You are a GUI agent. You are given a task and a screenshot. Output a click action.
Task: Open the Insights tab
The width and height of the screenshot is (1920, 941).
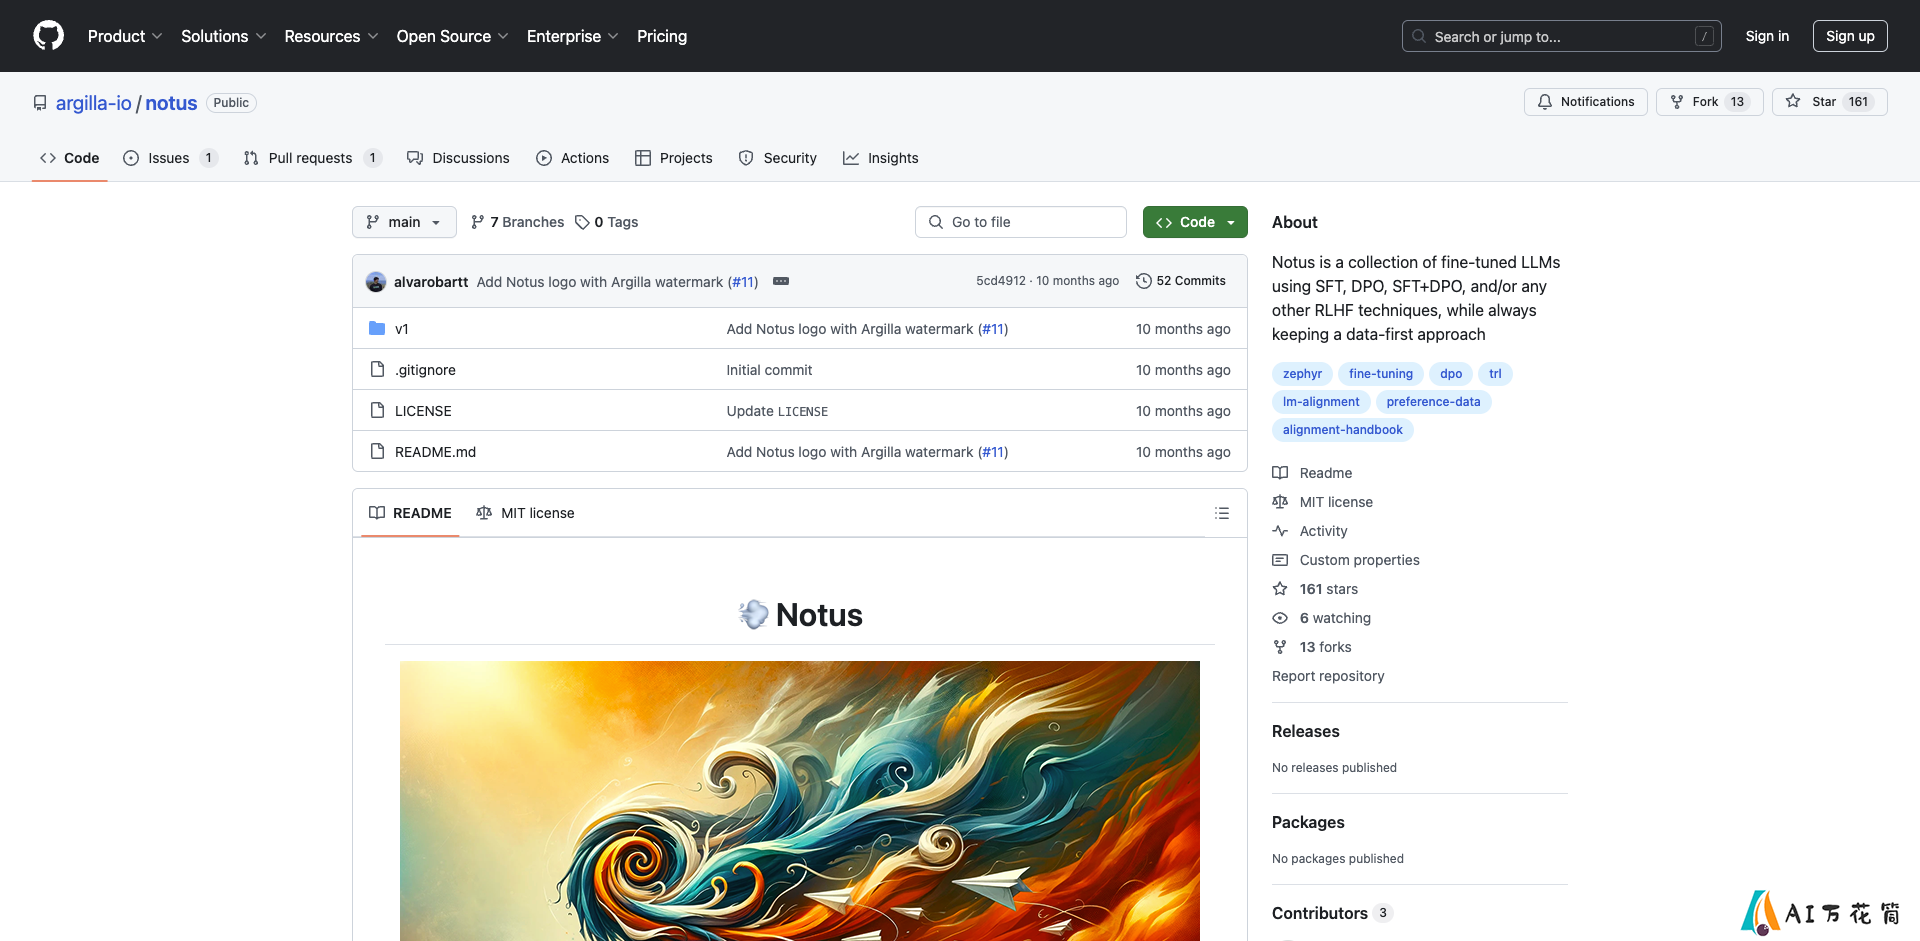(x=880, y=158)
